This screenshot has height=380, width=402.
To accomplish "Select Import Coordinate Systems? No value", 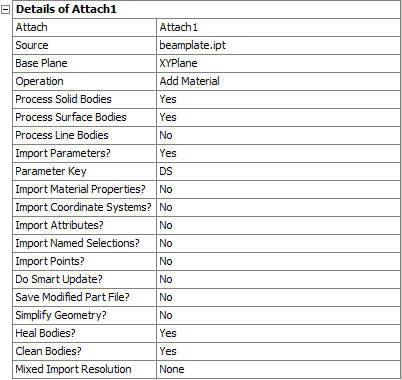I will pyautogui.click(x=278, y=207).
